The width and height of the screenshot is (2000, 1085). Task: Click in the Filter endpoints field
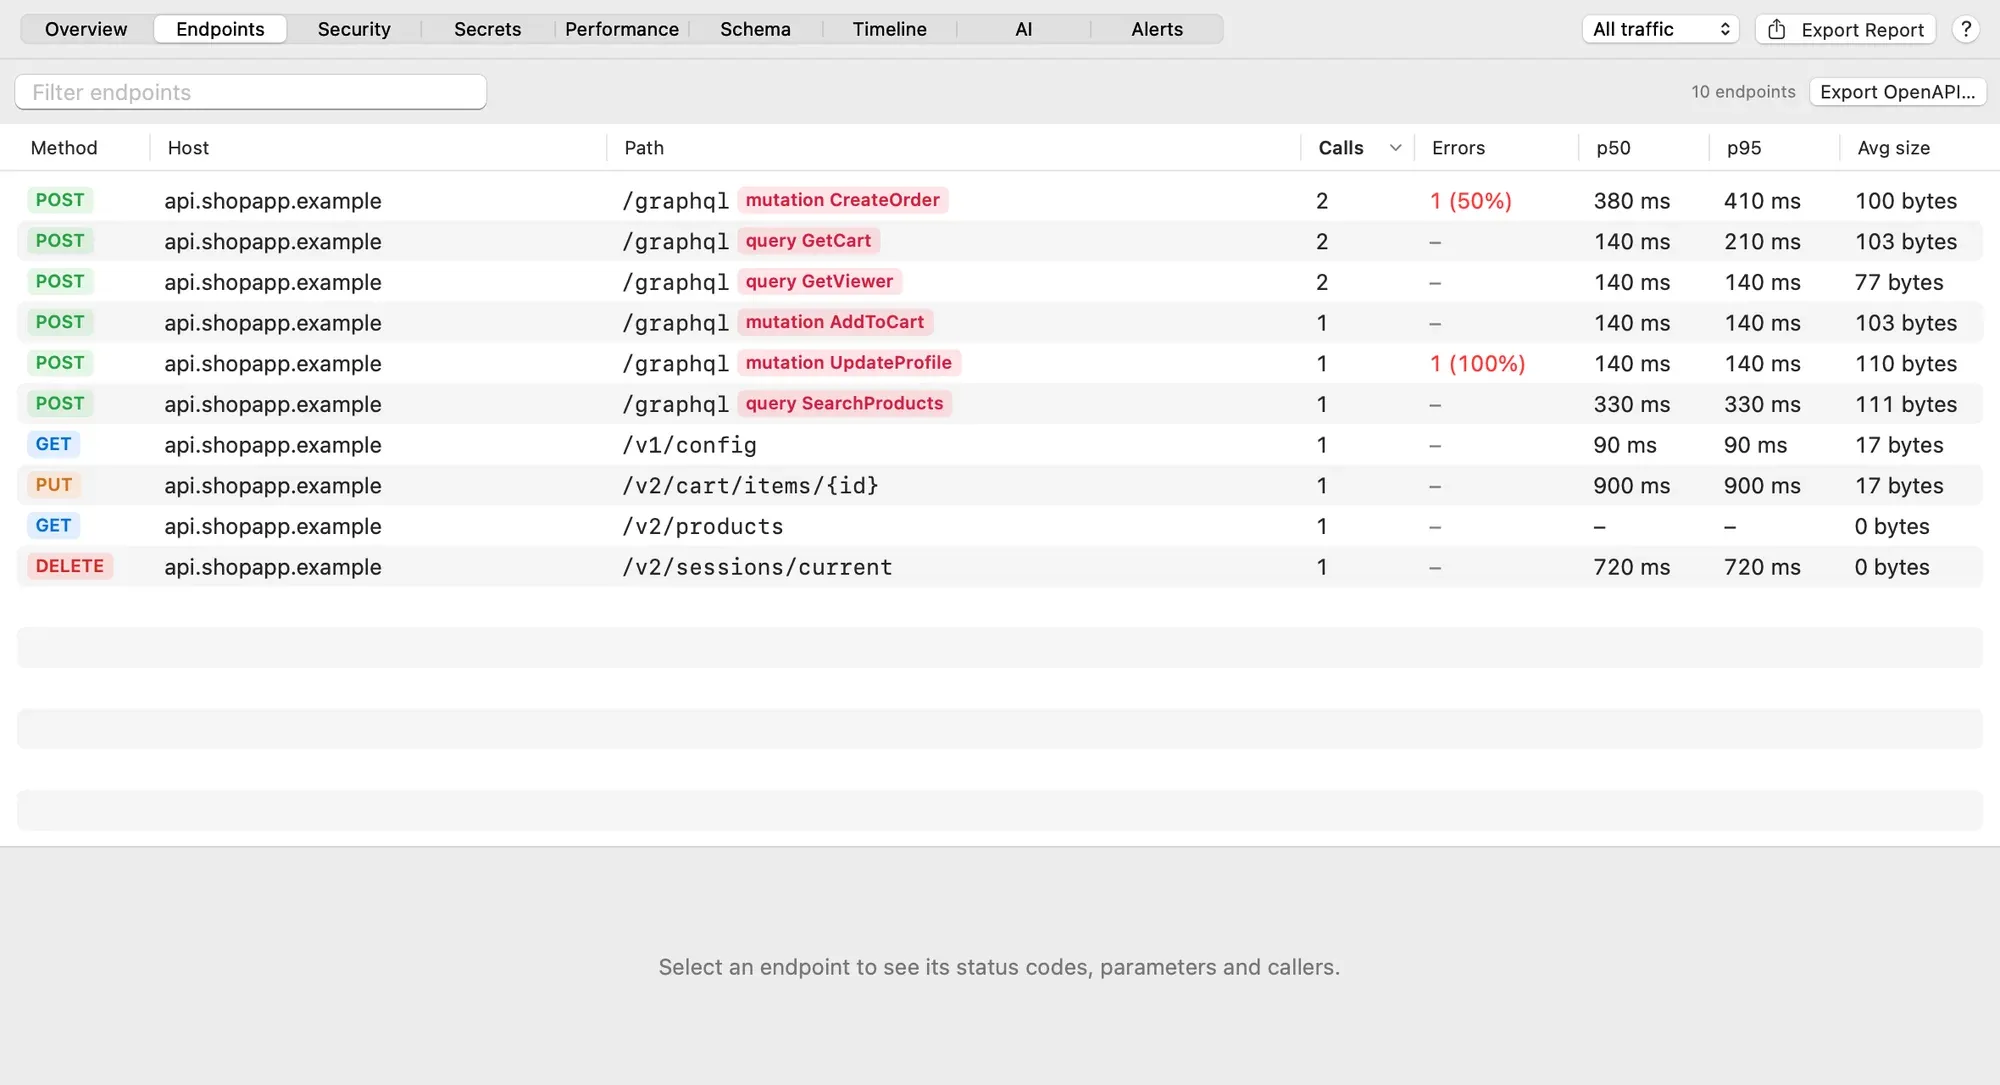pos(251,92)
